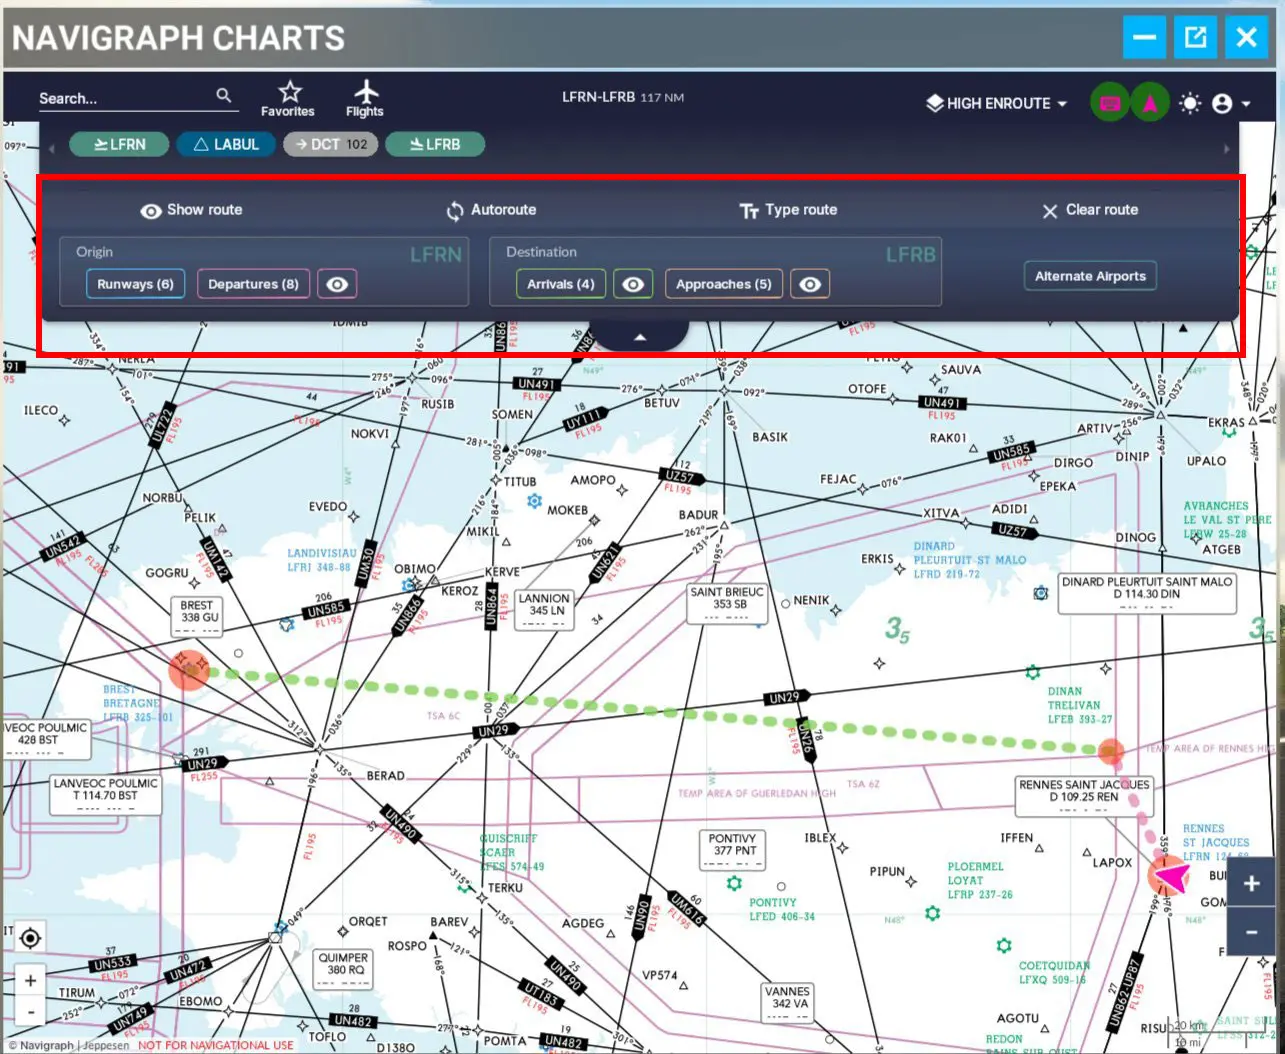Center map with the locate target icon
1285x1054 pixels.
coord(31,937)
